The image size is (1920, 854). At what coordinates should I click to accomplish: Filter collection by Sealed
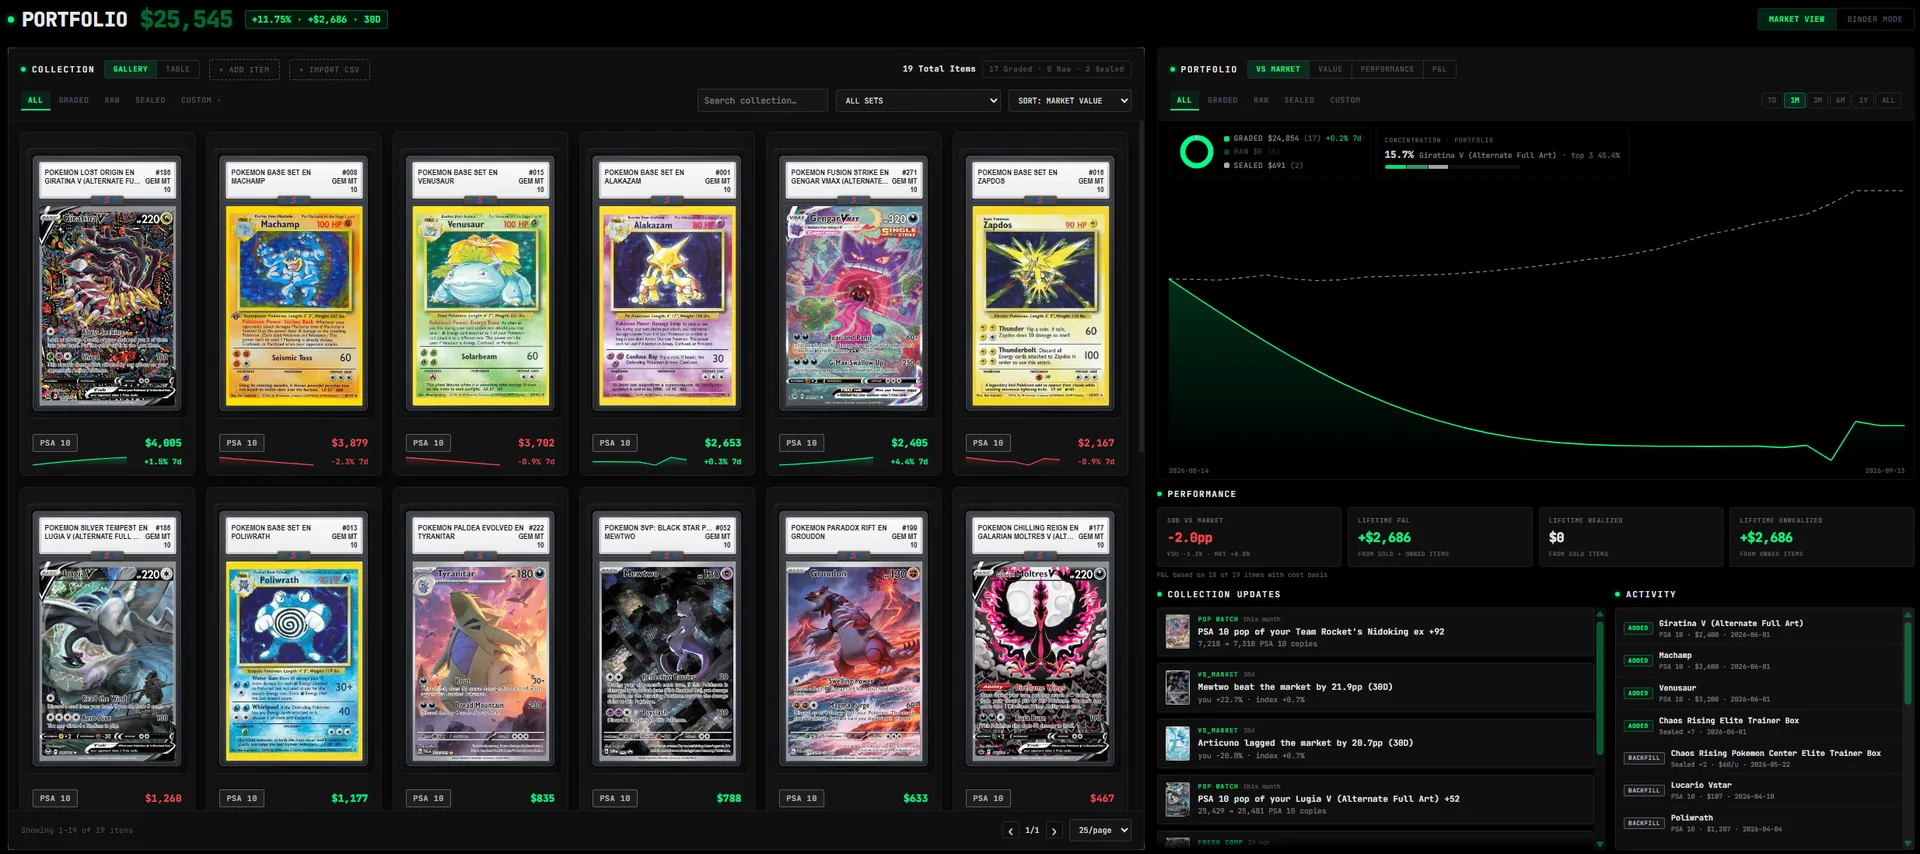(x=151, y=100)
